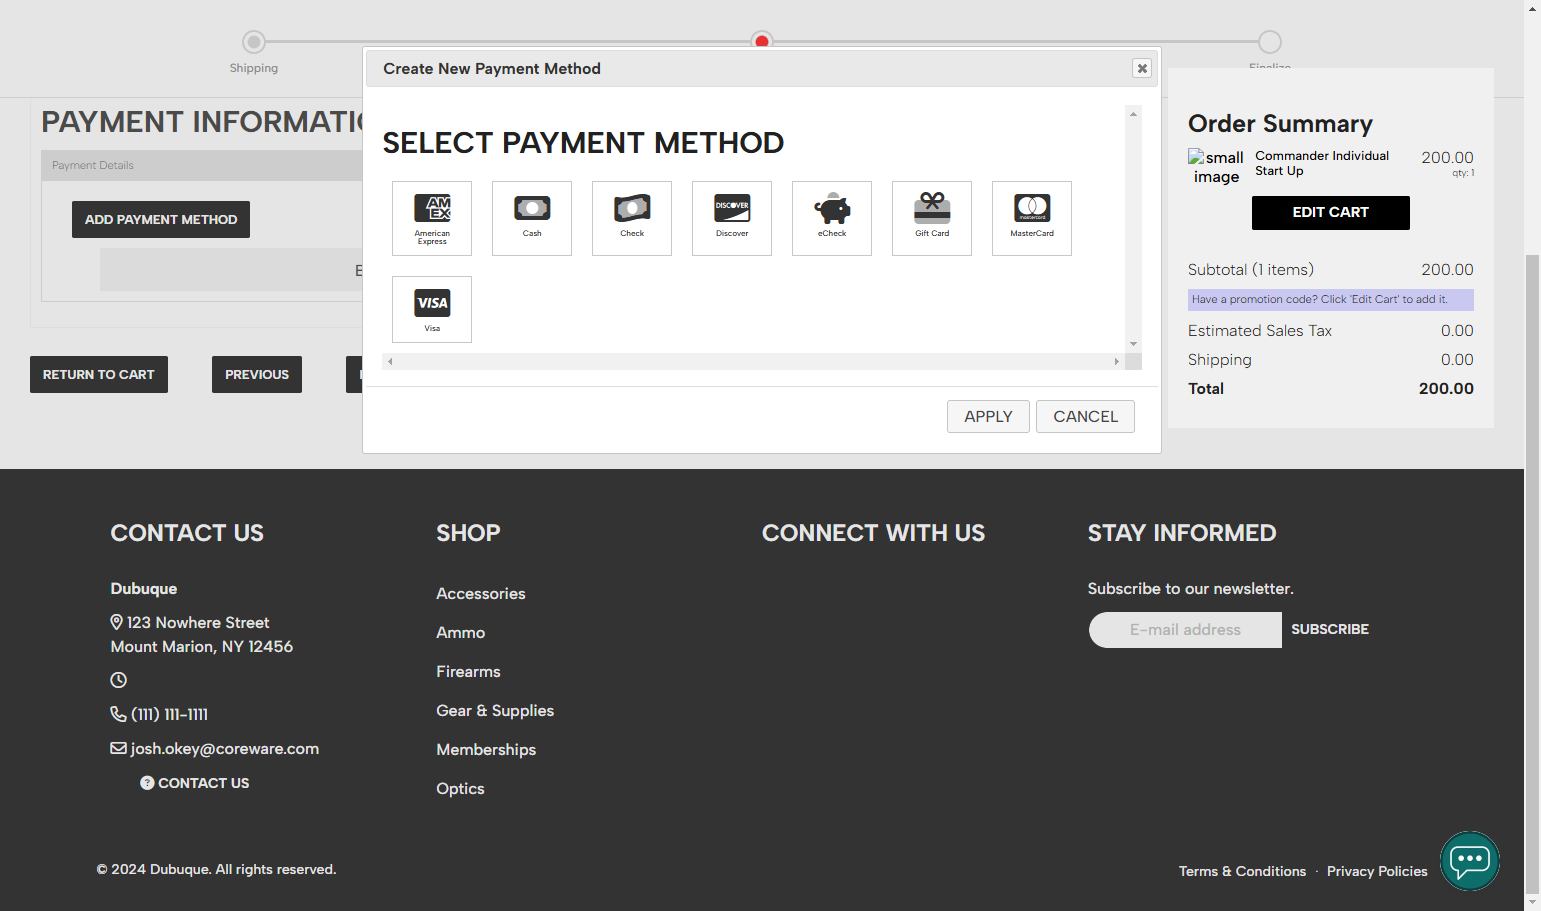Screen dimensions: 1541x911
Task: Click the page scrollbar down arrow
Action: coord(1533,902)
